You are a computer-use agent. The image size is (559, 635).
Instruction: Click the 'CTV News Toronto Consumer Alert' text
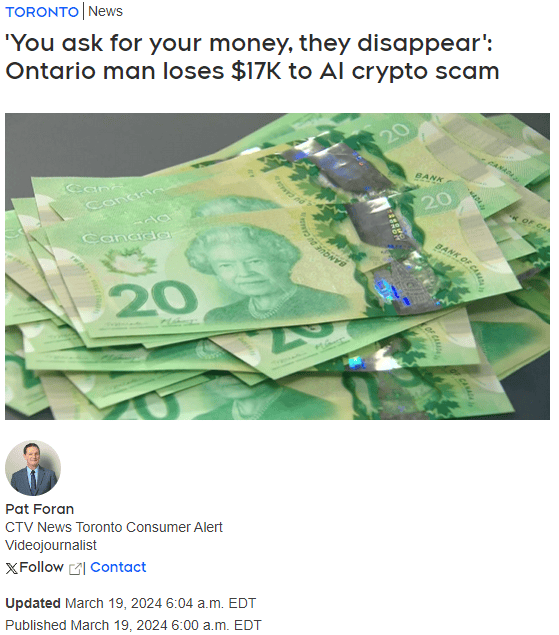click(114, 527)
